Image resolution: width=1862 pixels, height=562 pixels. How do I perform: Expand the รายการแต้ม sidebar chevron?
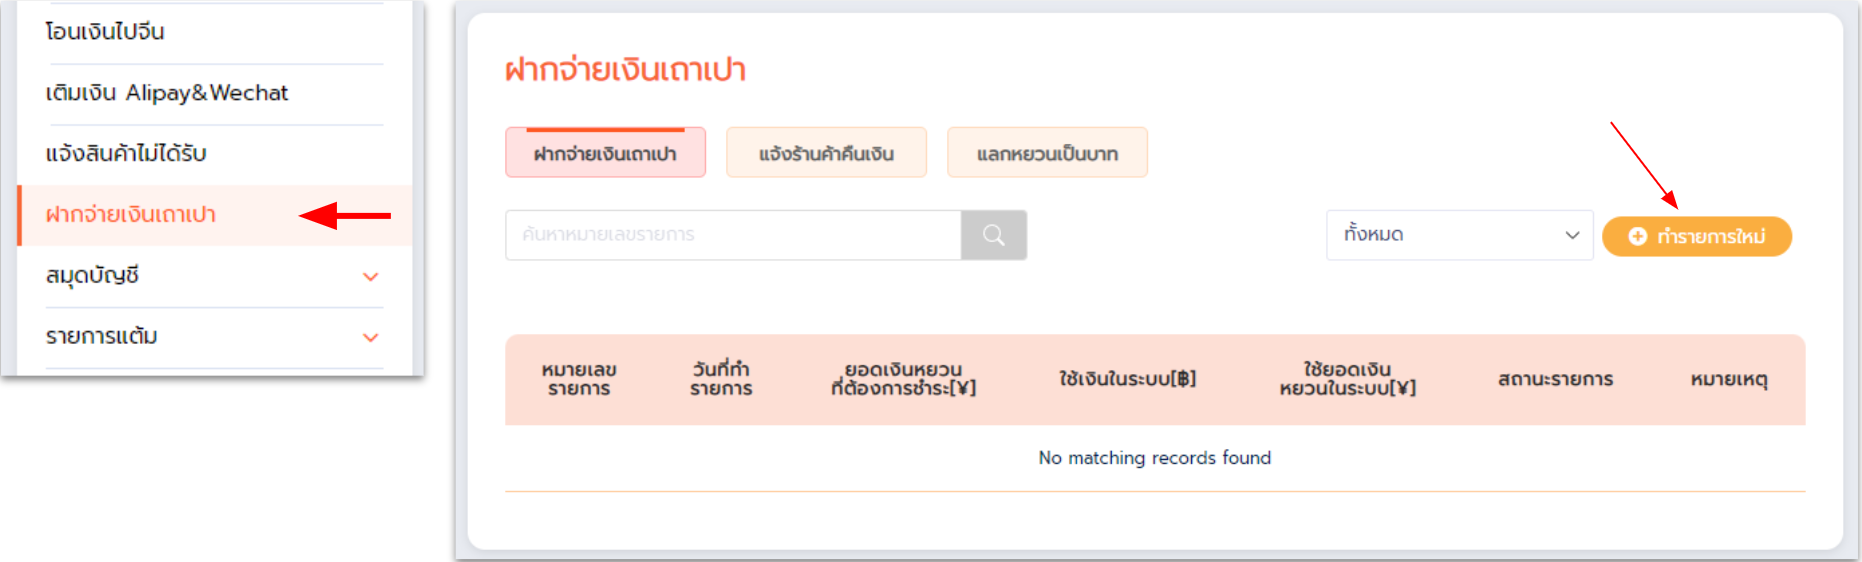tap(370, 338)
